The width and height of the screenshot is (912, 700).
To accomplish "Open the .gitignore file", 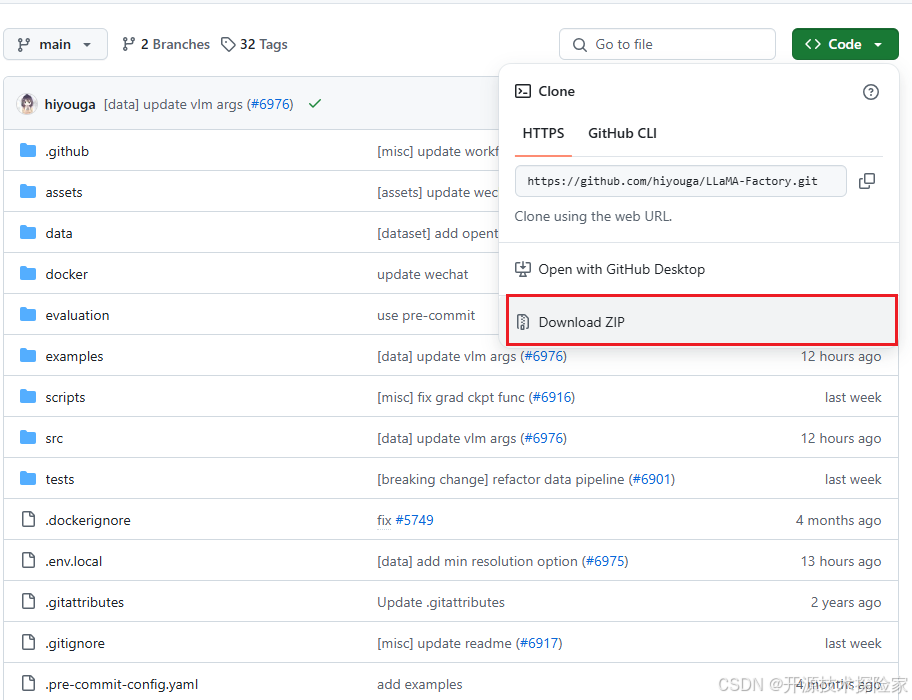I will [75, 643].
